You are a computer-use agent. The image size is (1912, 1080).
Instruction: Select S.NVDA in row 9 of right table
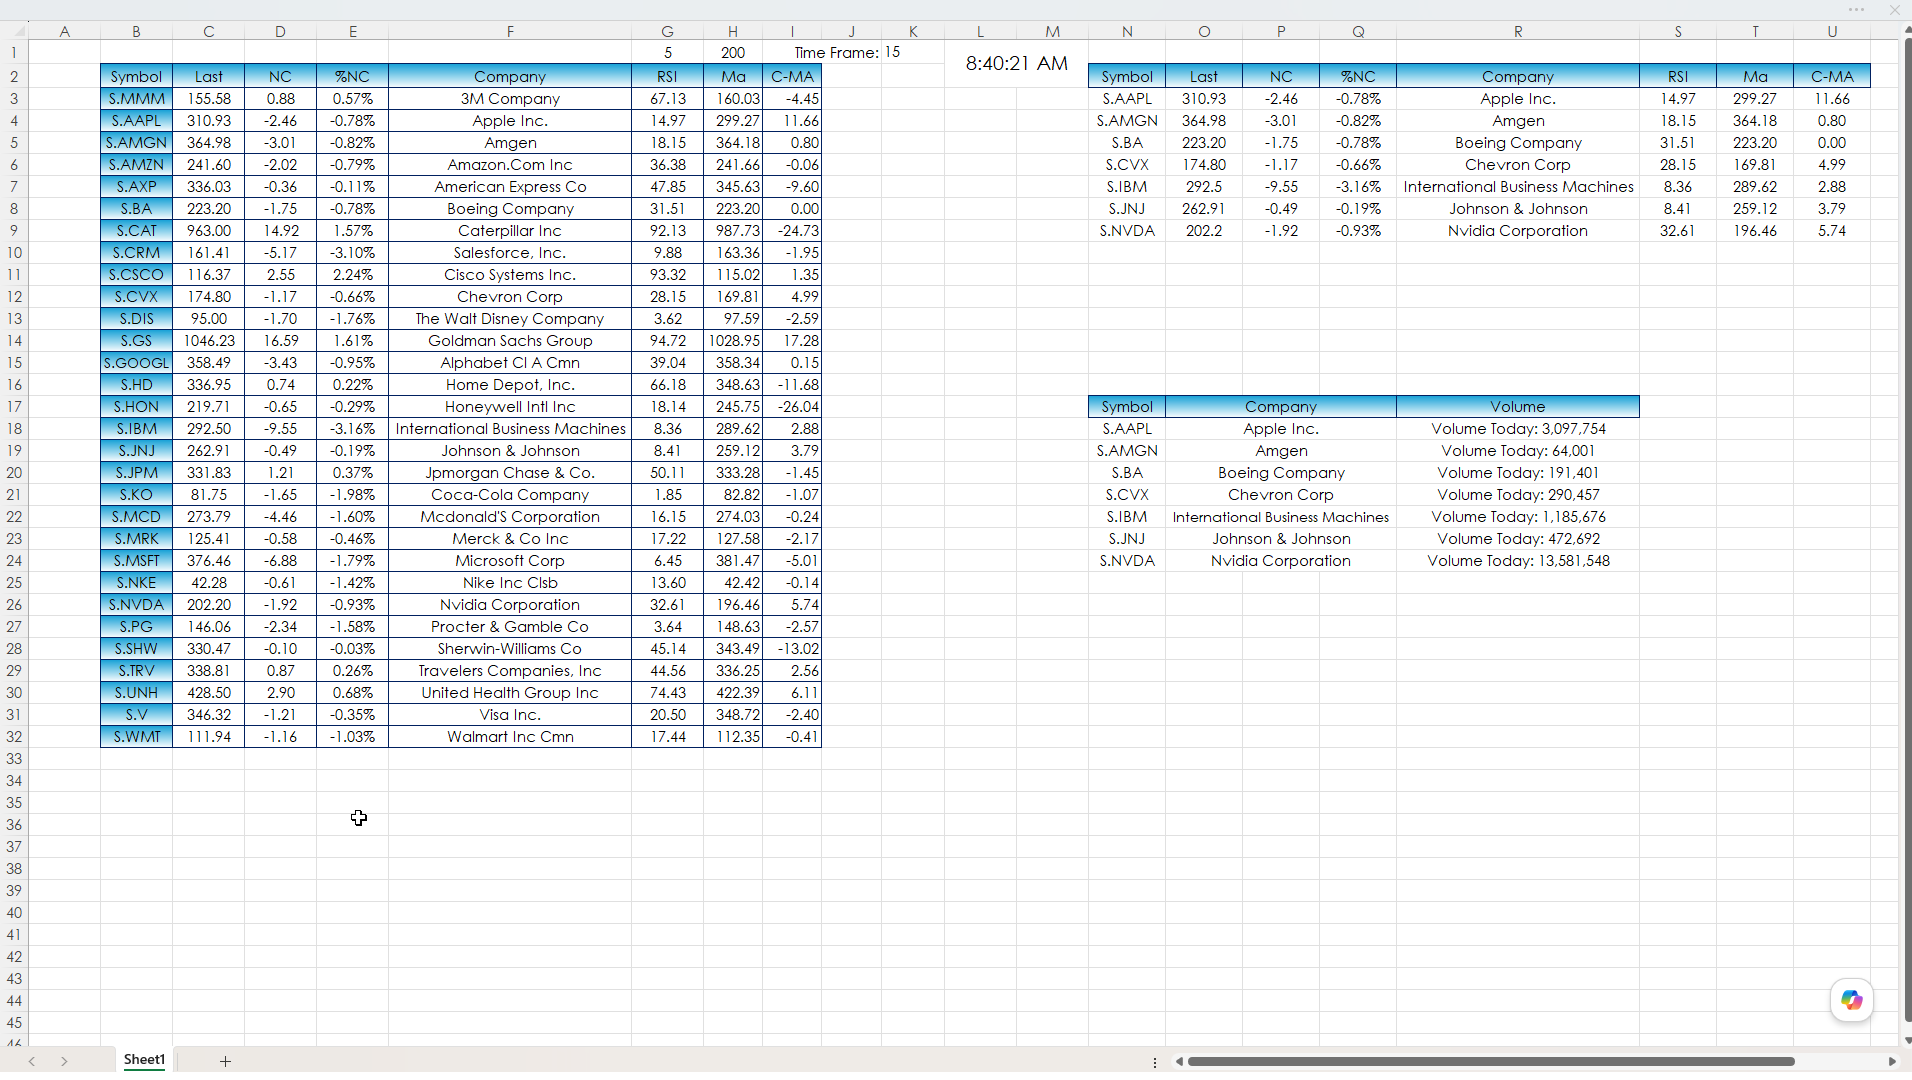(1127, 231)
